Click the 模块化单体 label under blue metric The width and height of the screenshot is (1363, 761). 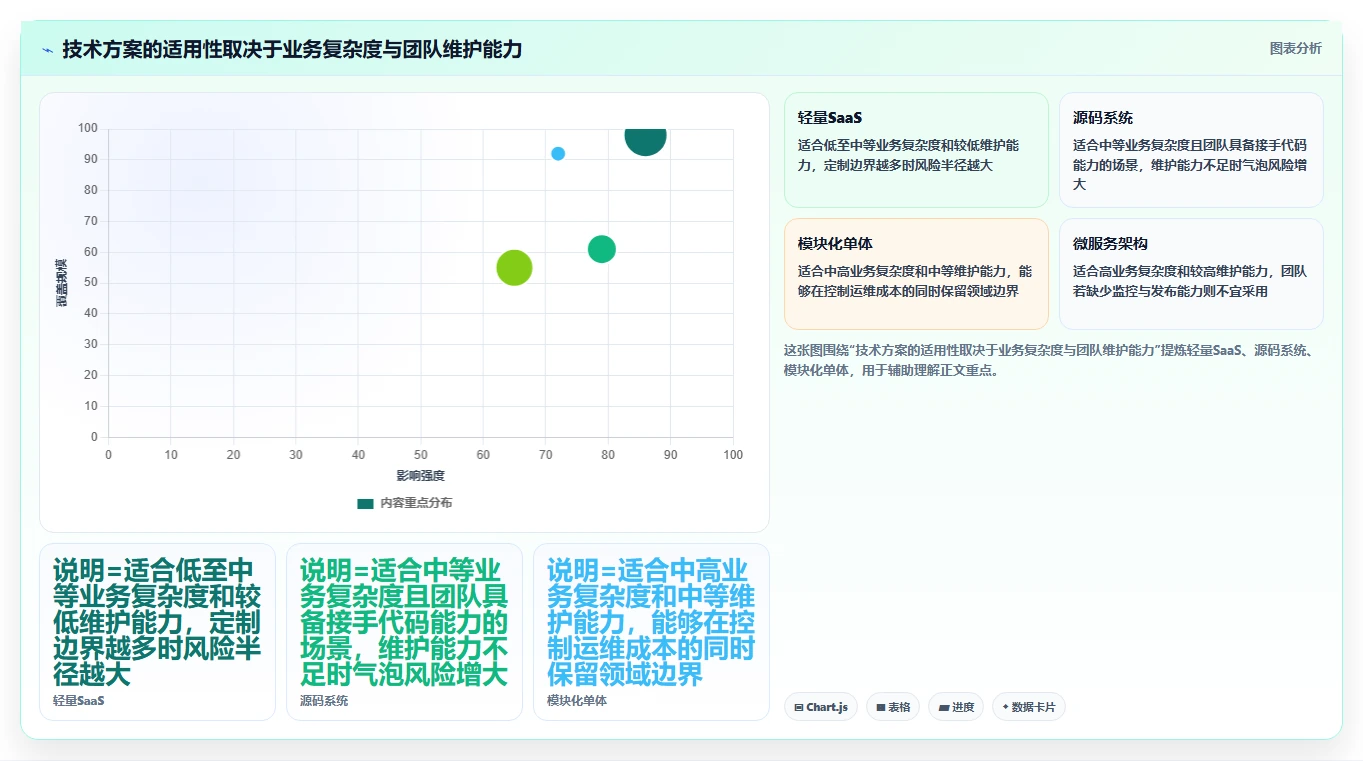tap(577, 701)
